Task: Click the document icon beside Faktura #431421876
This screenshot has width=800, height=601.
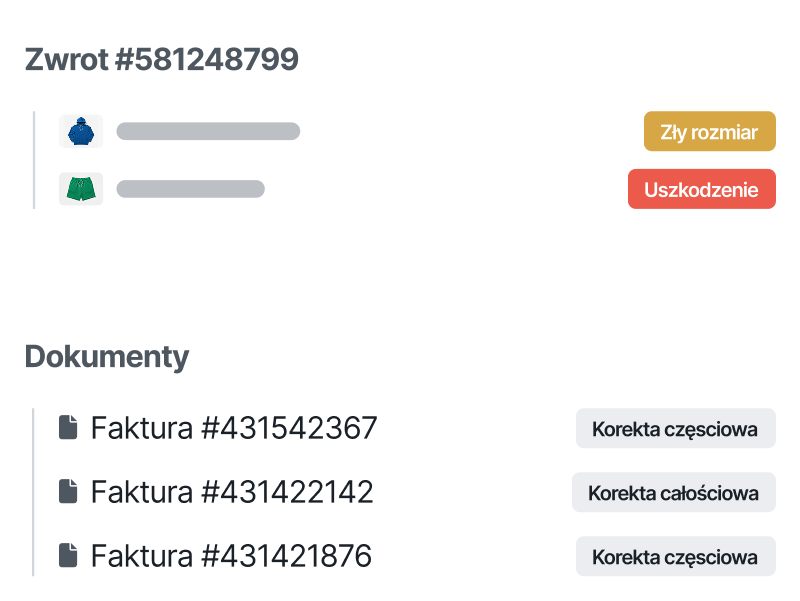Action: [68, 556]
